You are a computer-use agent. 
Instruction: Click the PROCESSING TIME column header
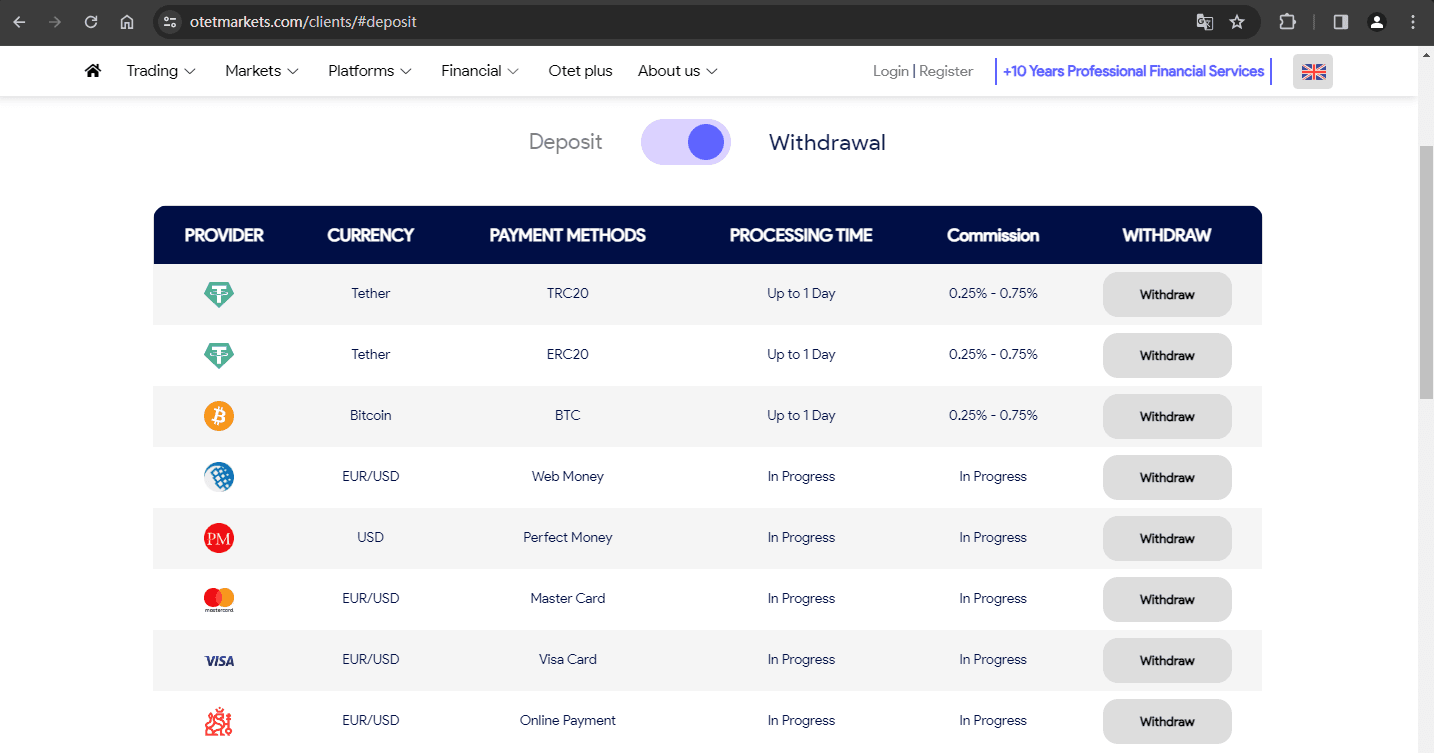click(x=801, y=236)
